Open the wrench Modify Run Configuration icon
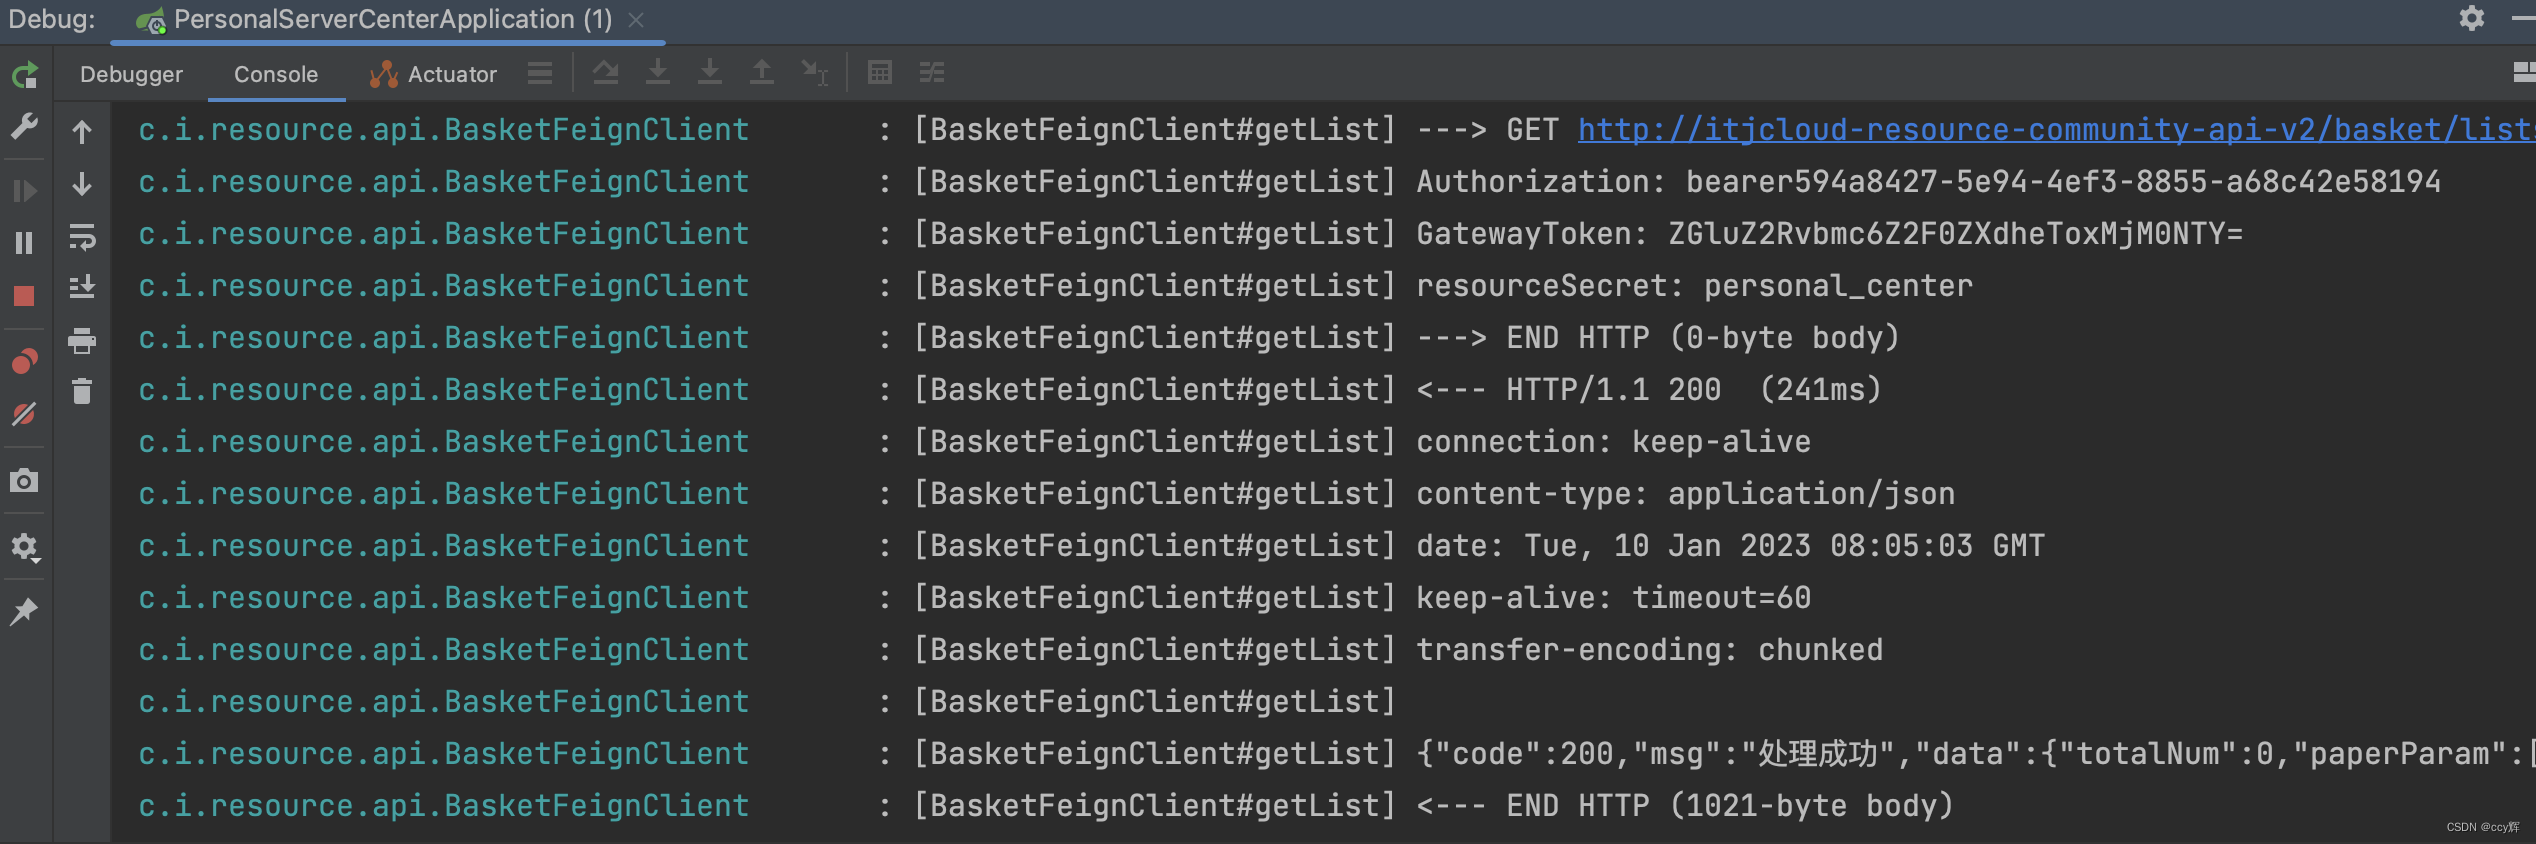The height and width of the screenshot is (844, 2536). (x=24, y=126)
